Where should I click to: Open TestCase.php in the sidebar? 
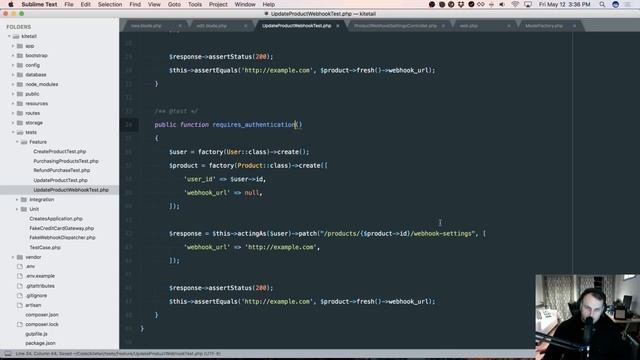tap(45, 247)
